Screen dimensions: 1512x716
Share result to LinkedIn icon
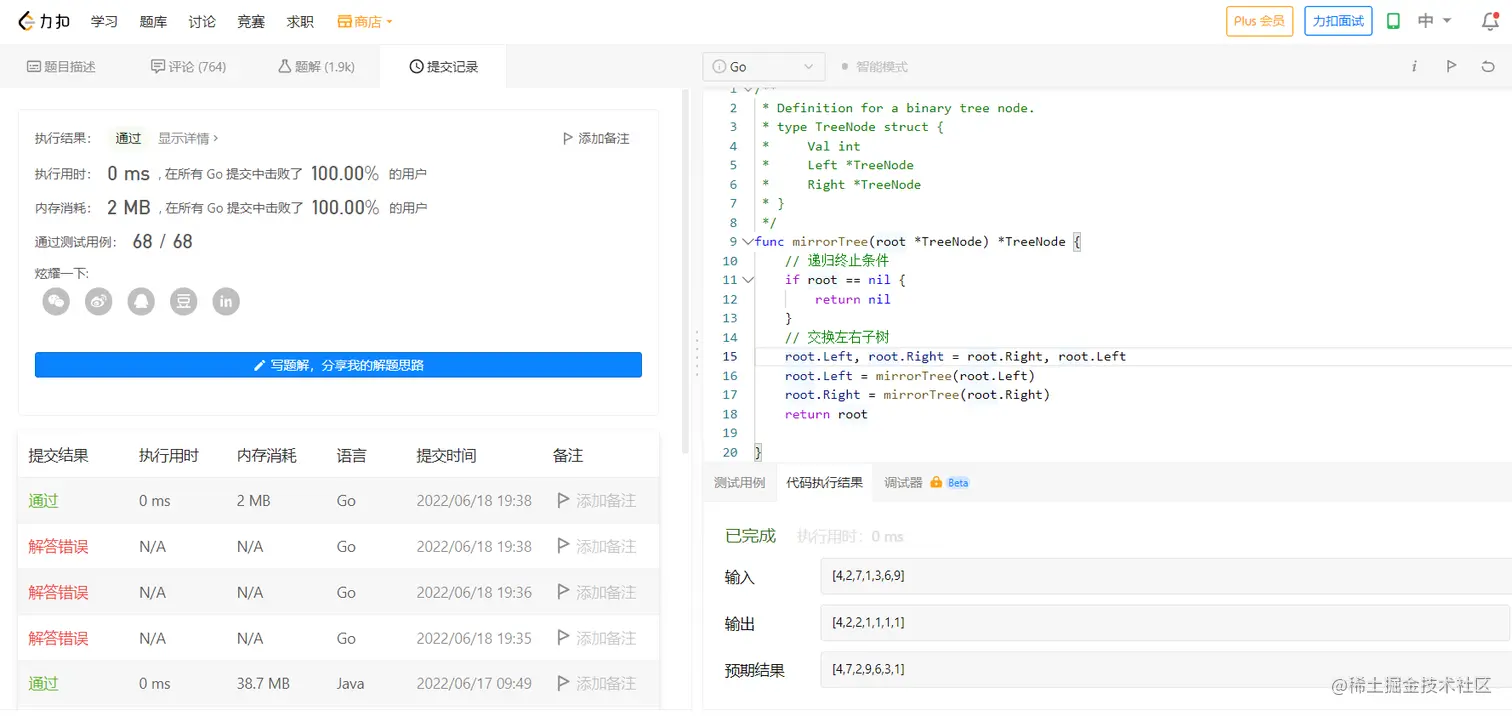[227, 301]
